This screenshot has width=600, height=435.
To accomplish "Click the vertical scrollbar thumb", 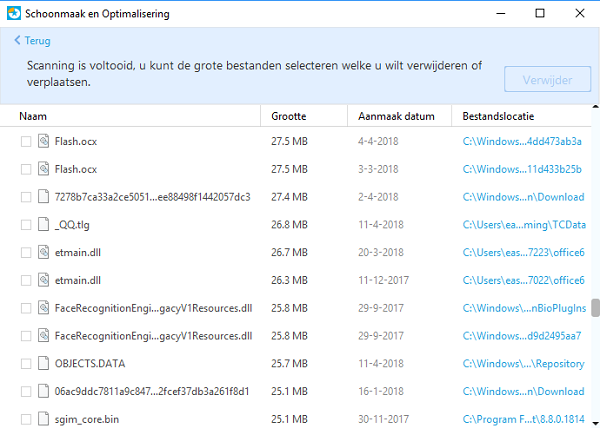I will (594, 308).
